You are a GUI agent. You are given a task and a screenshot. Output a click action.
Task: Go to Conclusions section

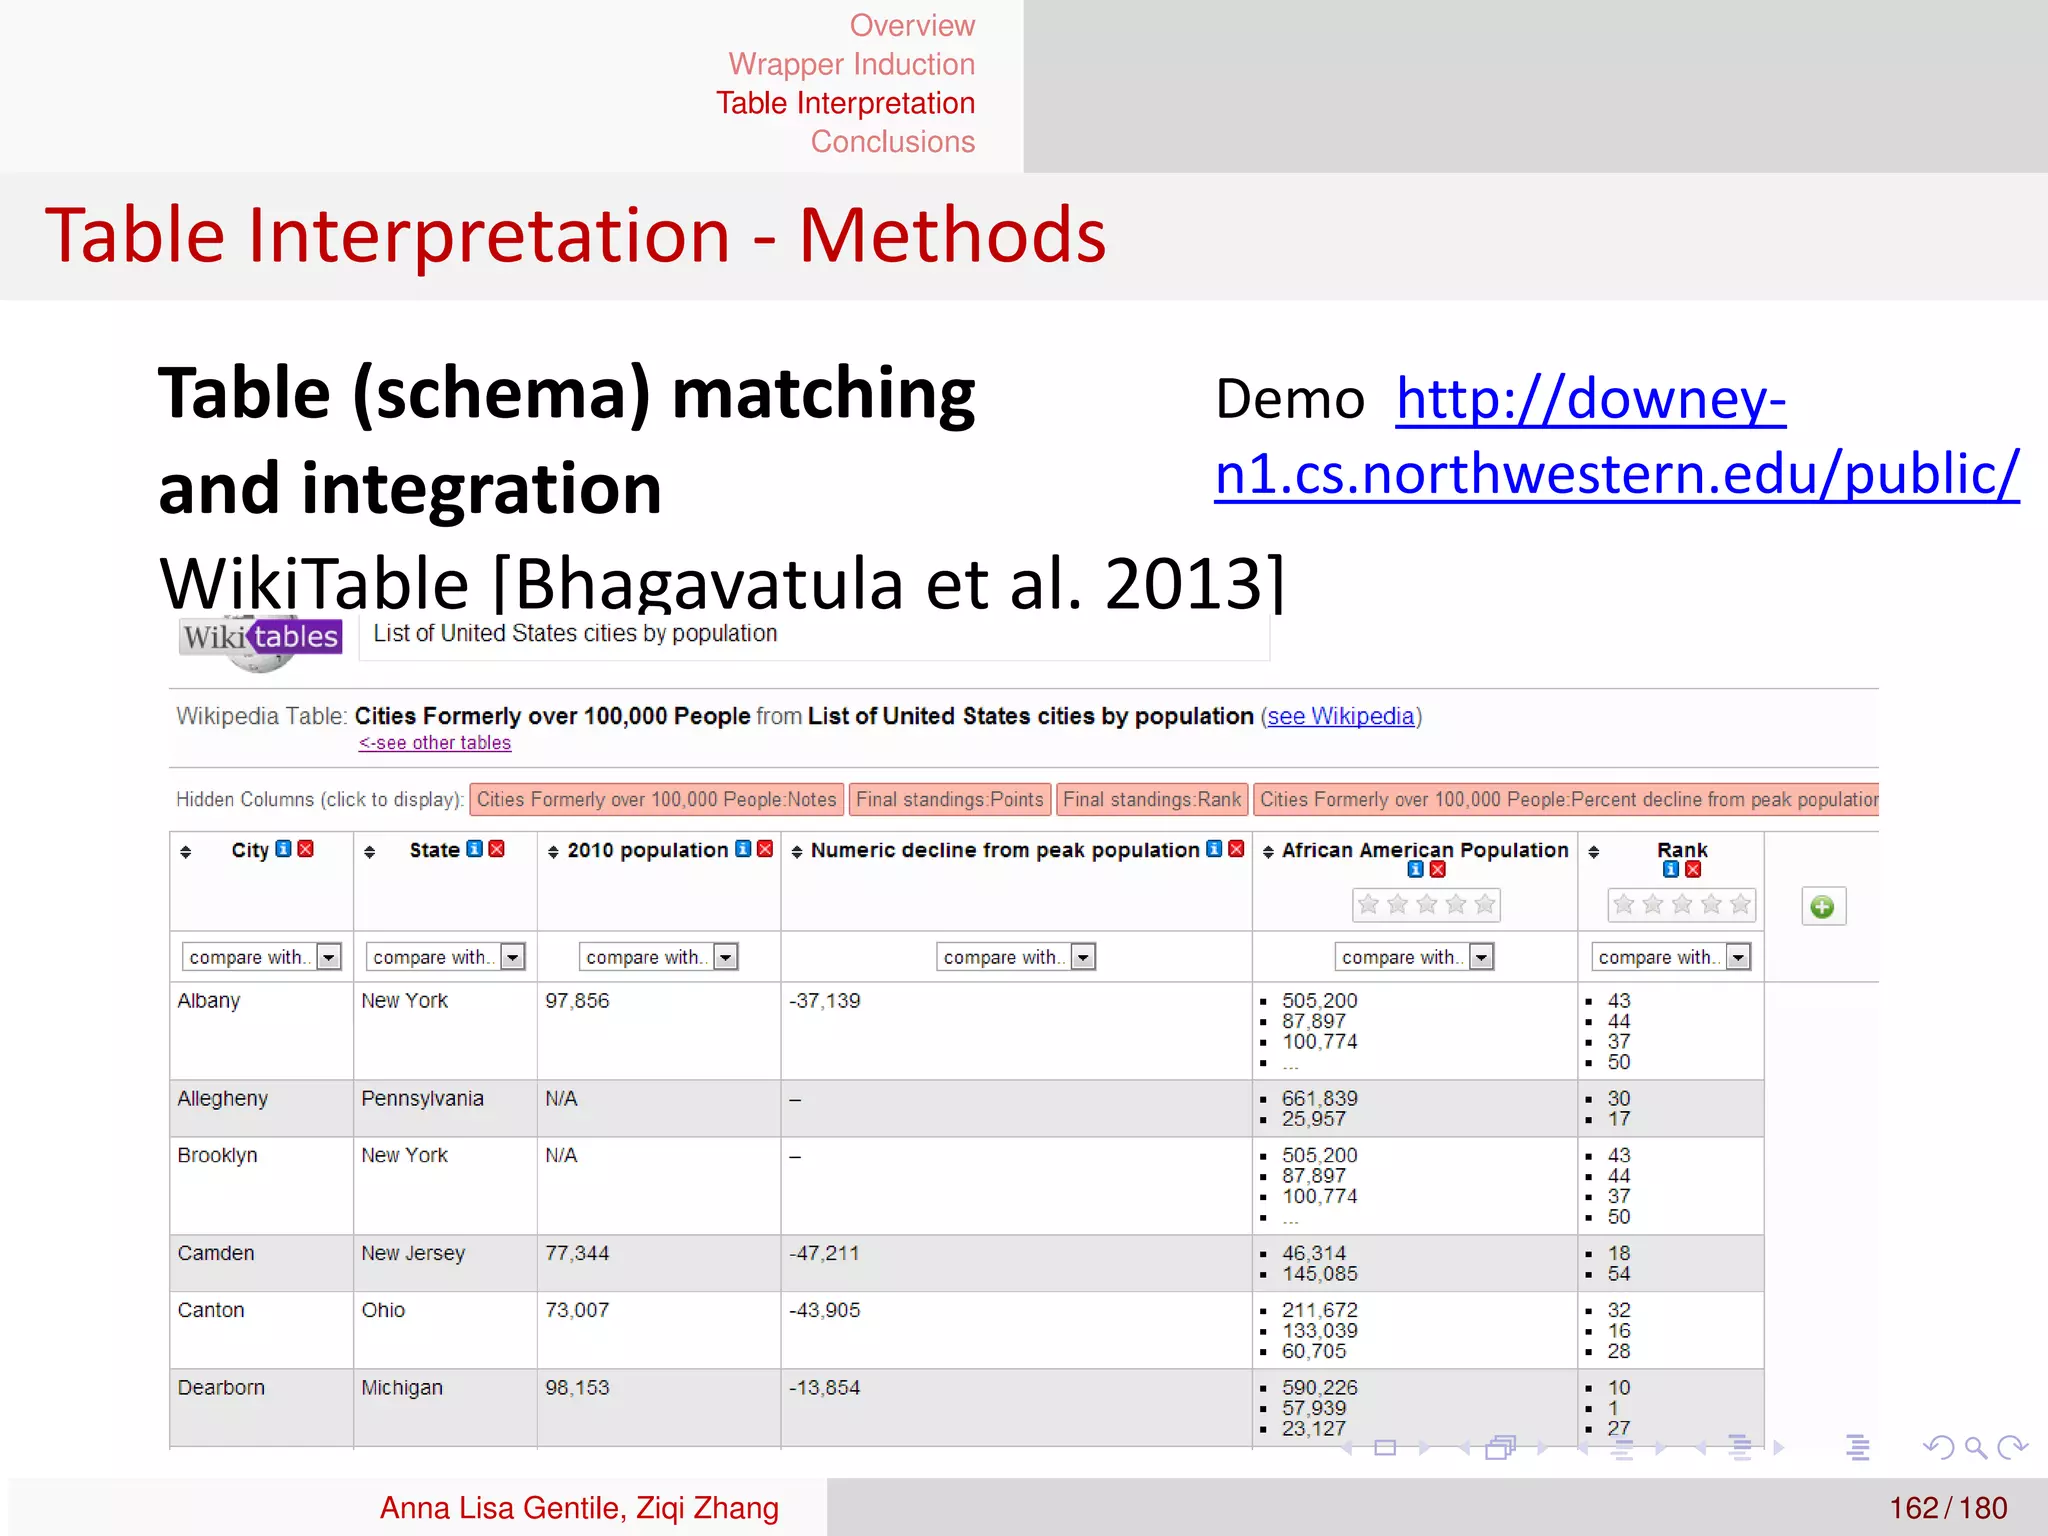(892, 142)
